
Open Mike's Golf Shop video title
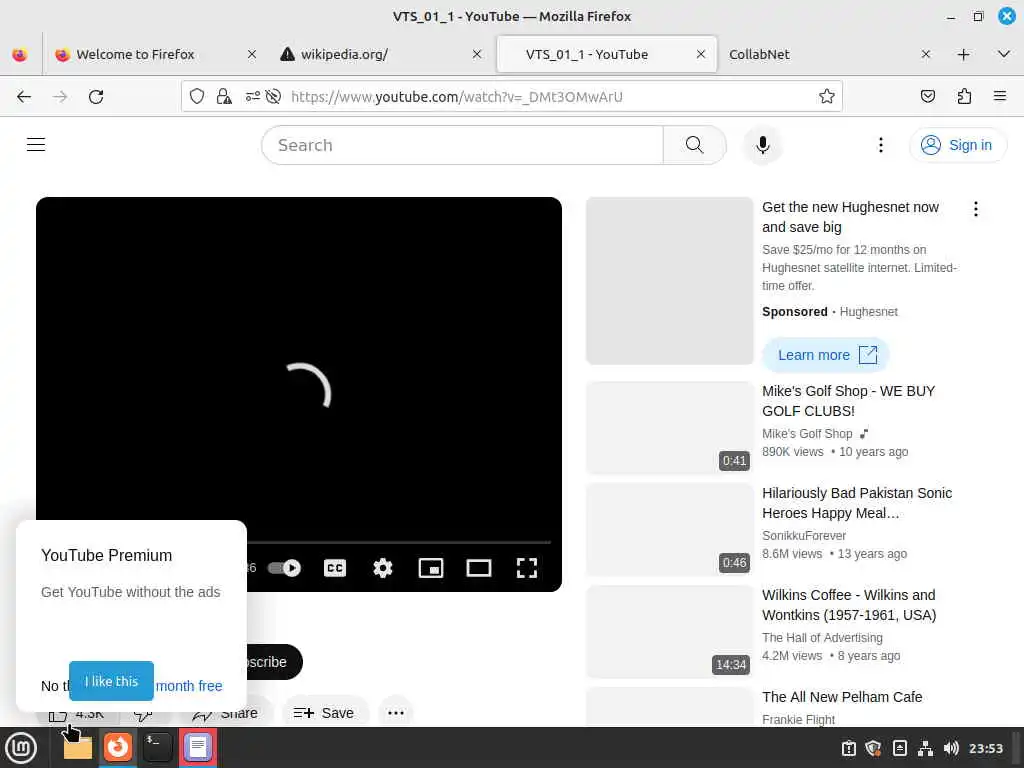click(848, 401)
